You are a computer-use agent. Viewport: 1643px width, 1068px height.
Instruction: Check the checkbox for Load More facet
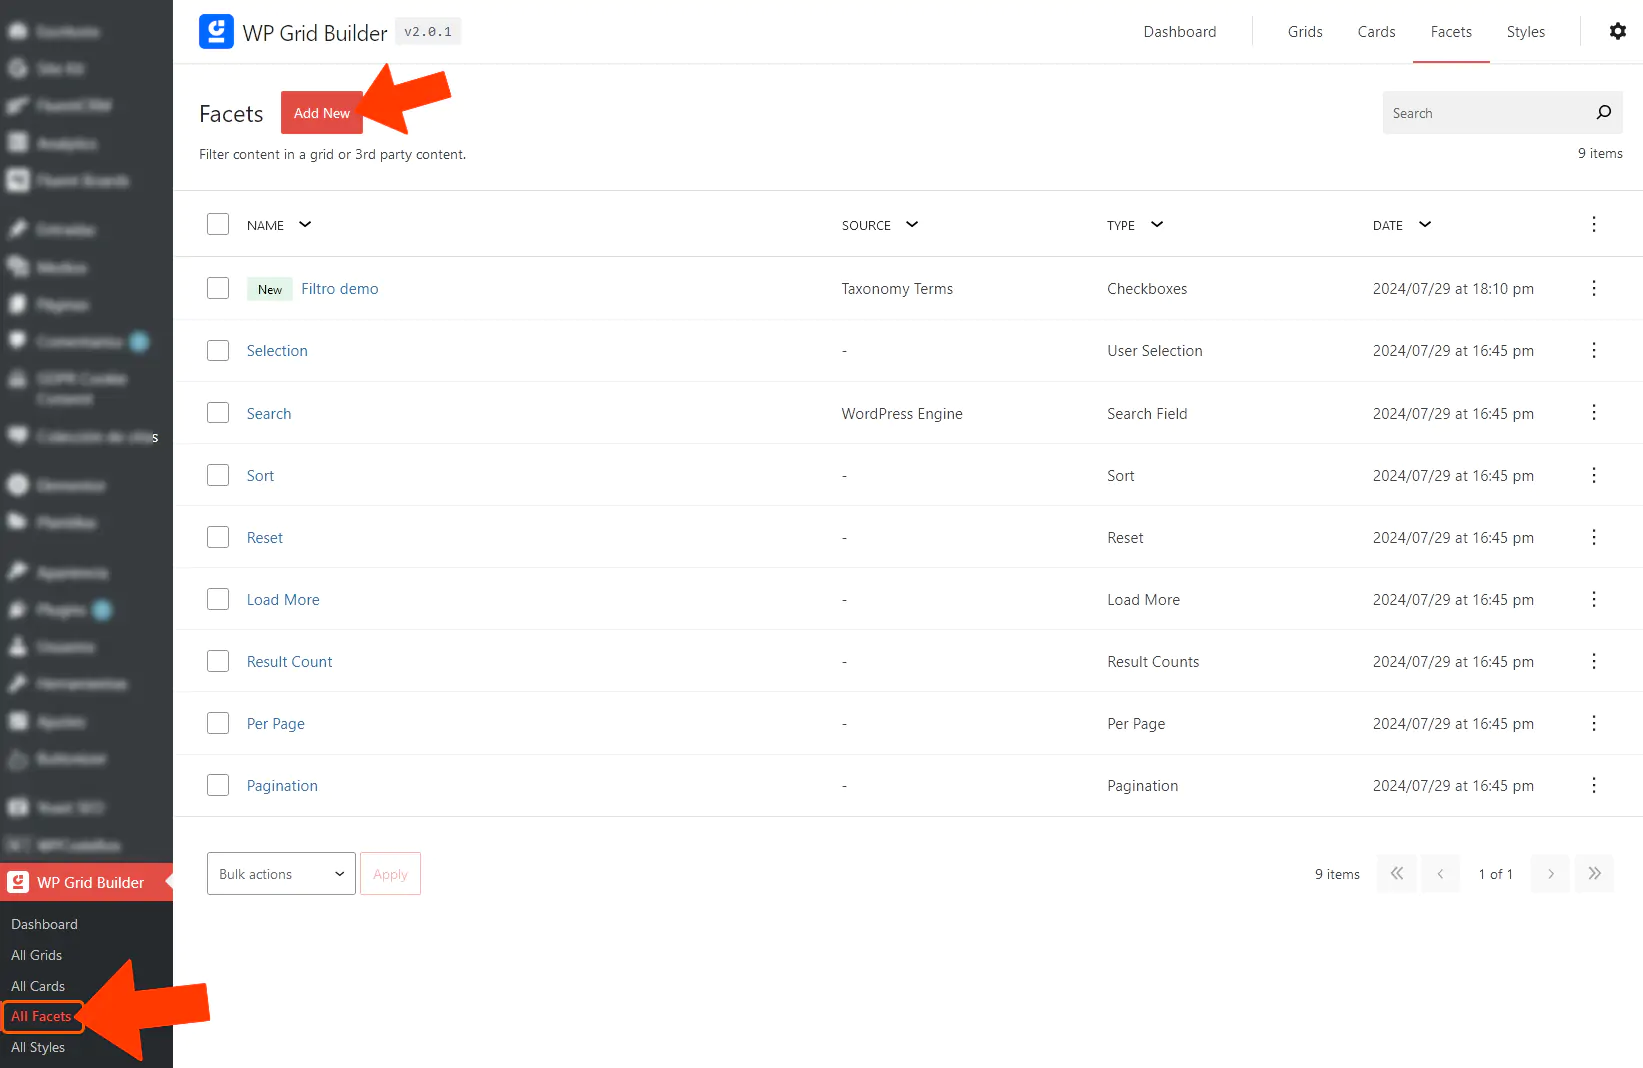217,598
